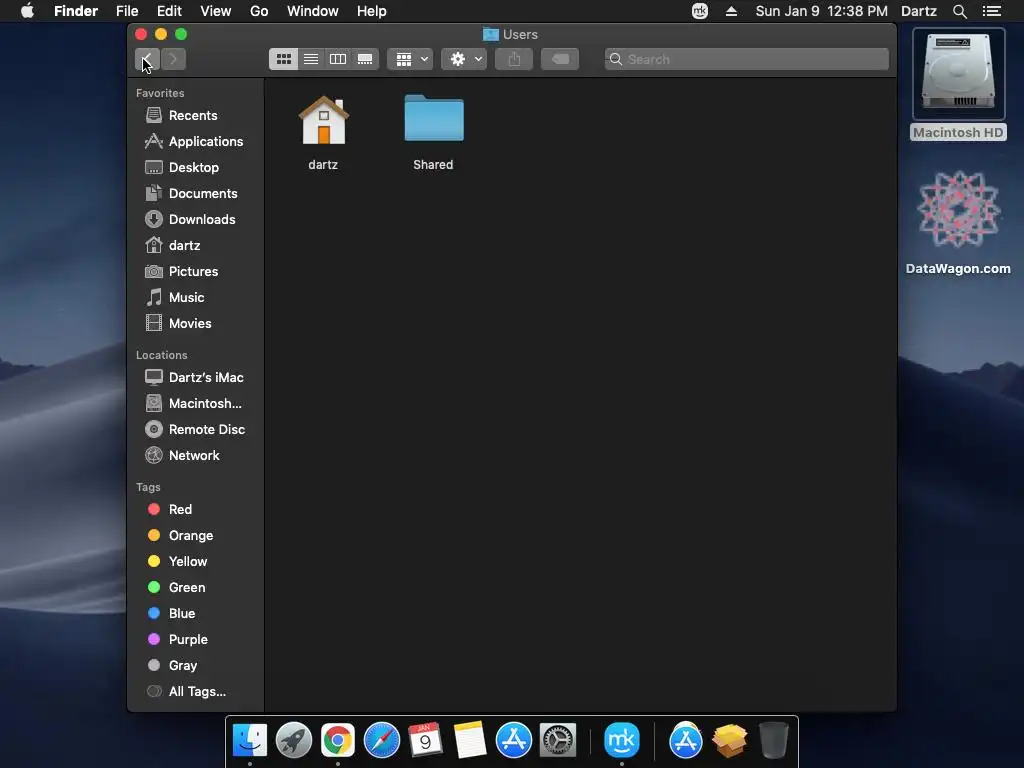Viewport: 1024px width, 768px height.
Task: Open the Window menu
Action: point(313,11)
